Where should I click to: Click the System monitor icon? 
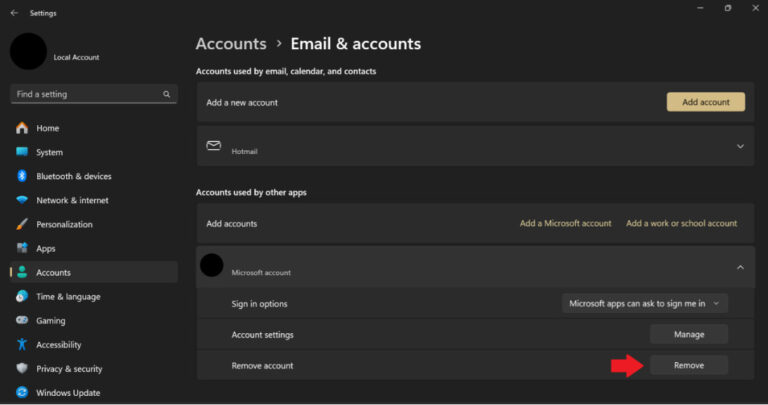[22, 152]
